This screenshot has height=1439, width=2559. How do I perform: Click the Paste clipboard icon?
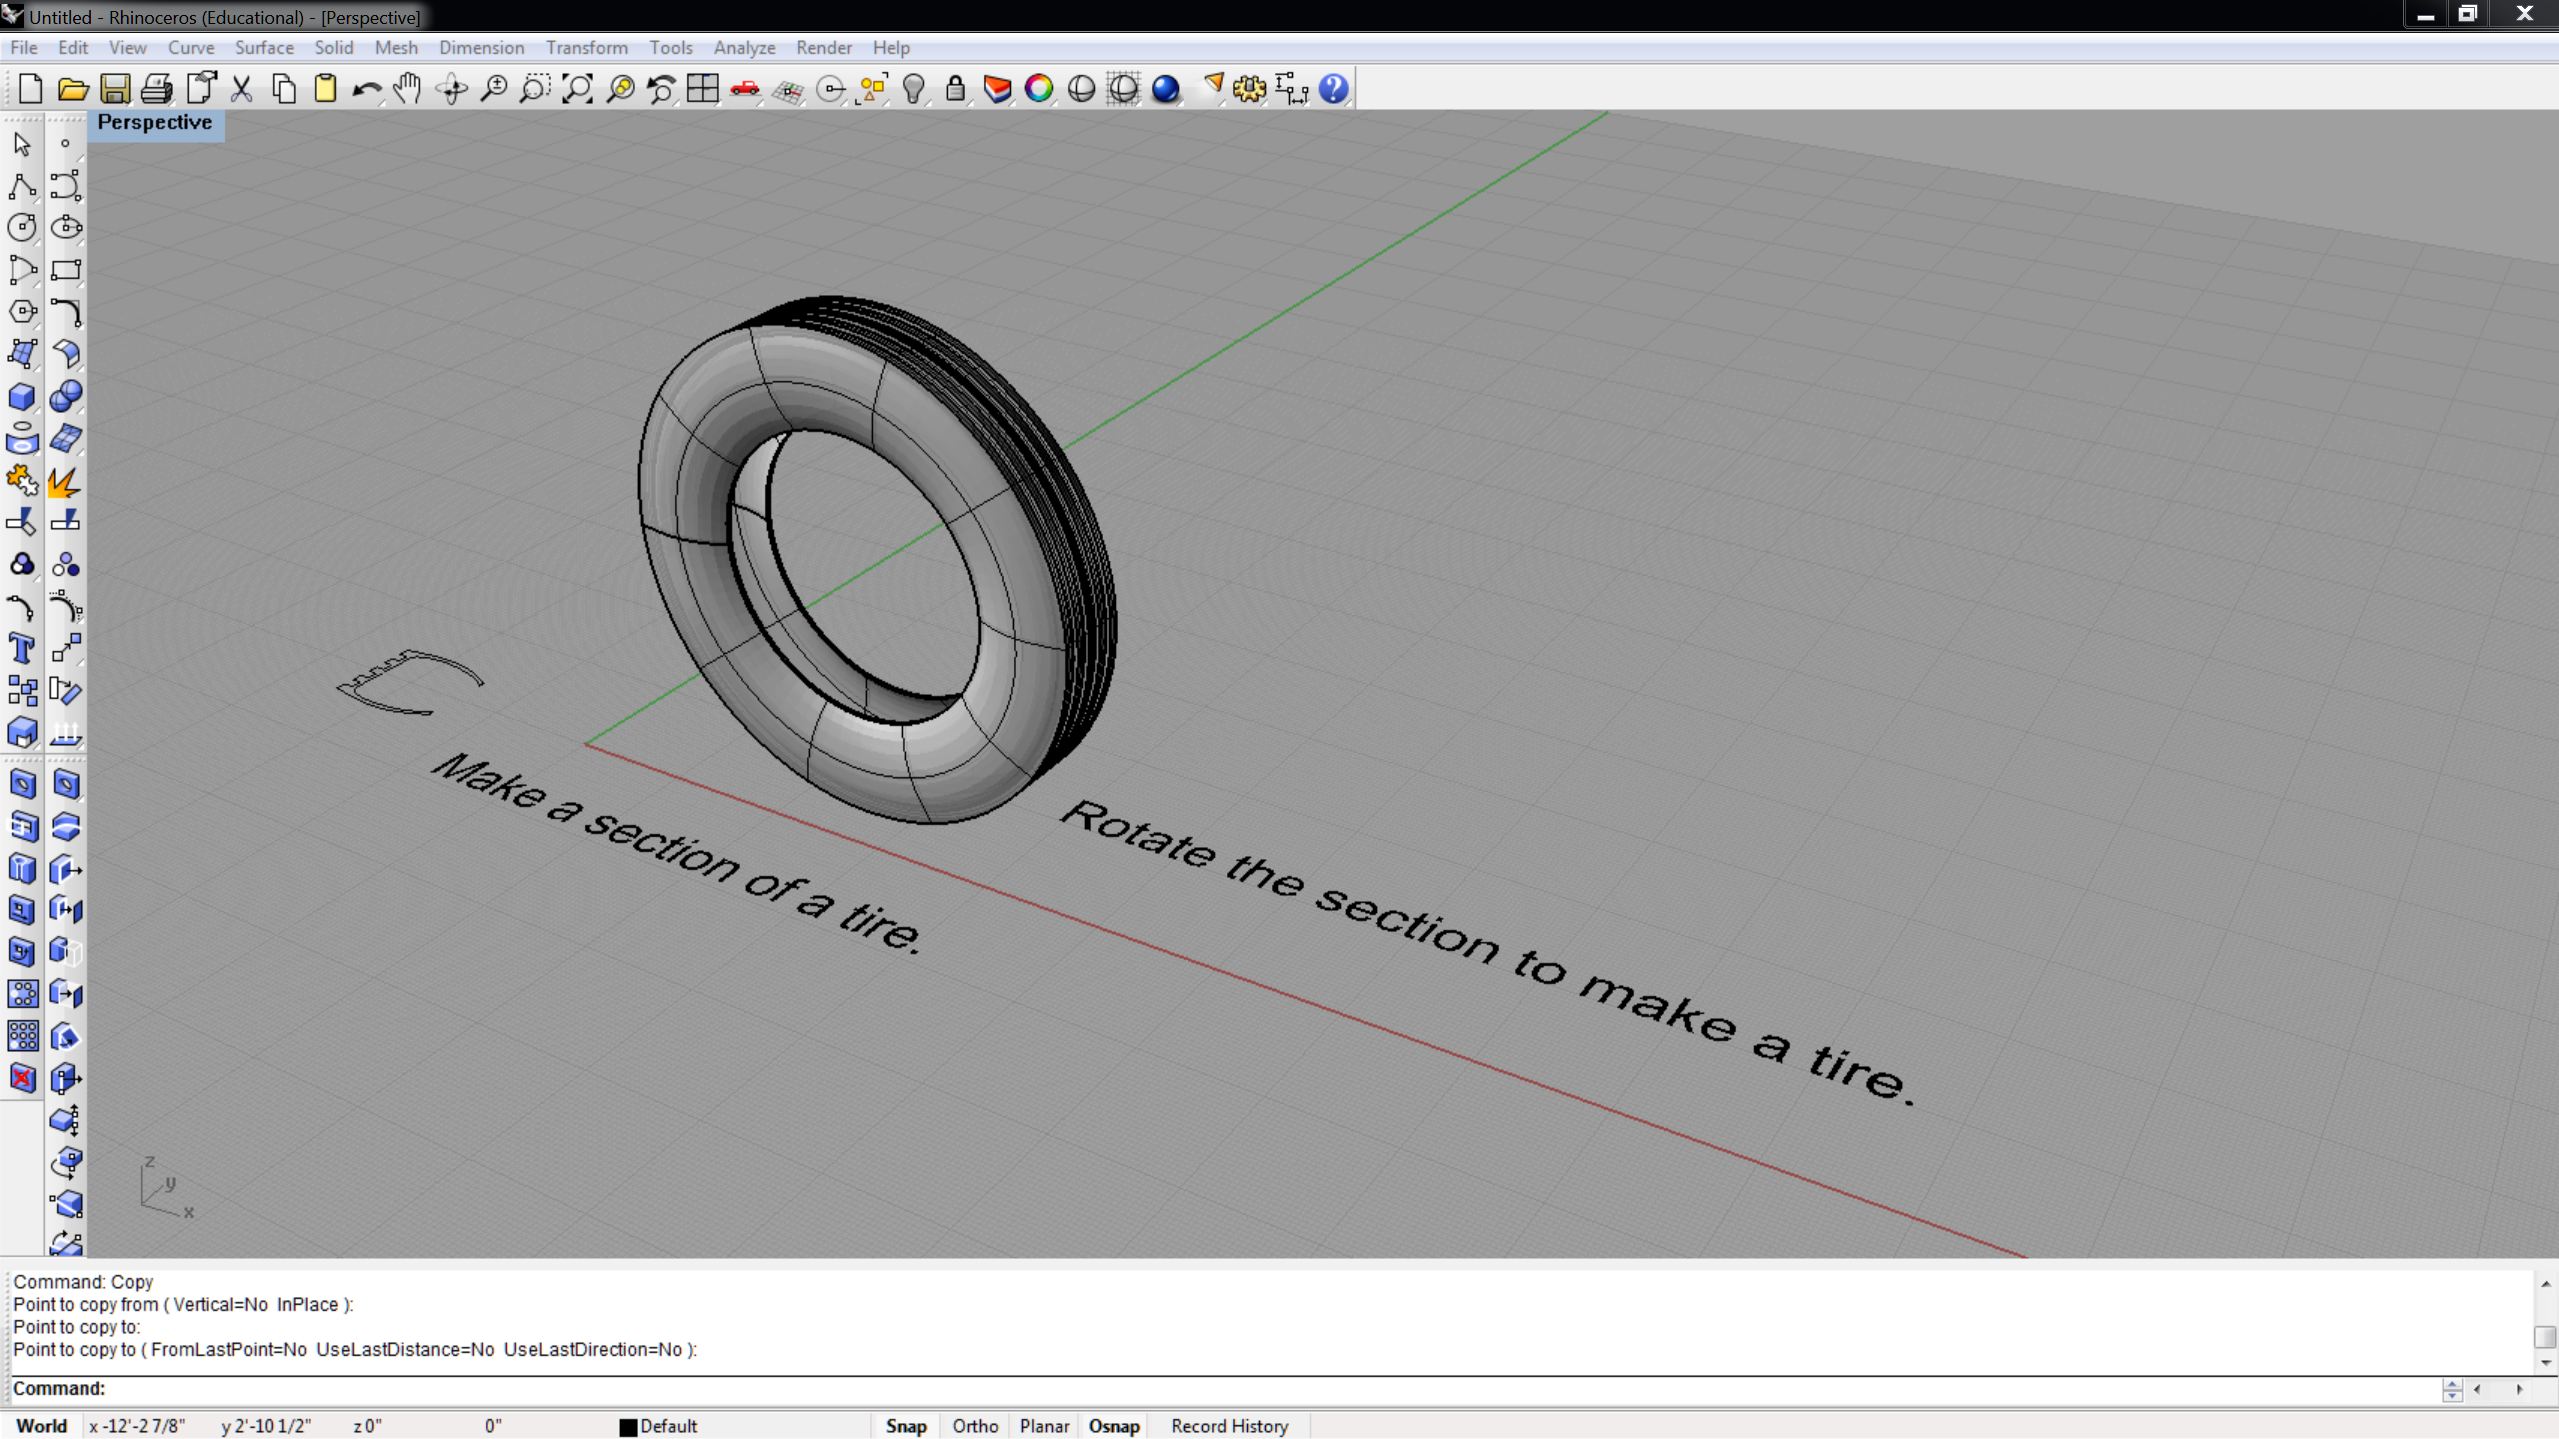pos(325,89)
